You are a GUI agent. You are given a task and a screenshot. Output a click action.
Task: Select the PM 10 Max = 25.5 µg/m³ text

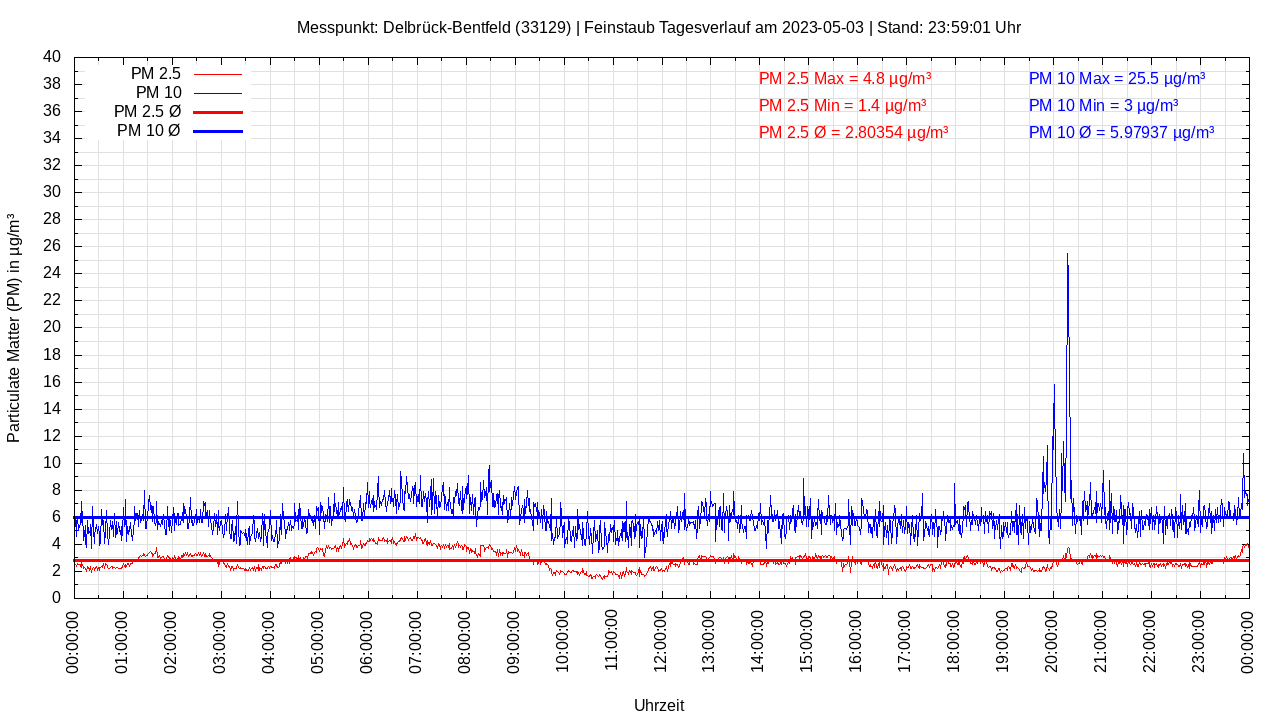pos(1117,78)
